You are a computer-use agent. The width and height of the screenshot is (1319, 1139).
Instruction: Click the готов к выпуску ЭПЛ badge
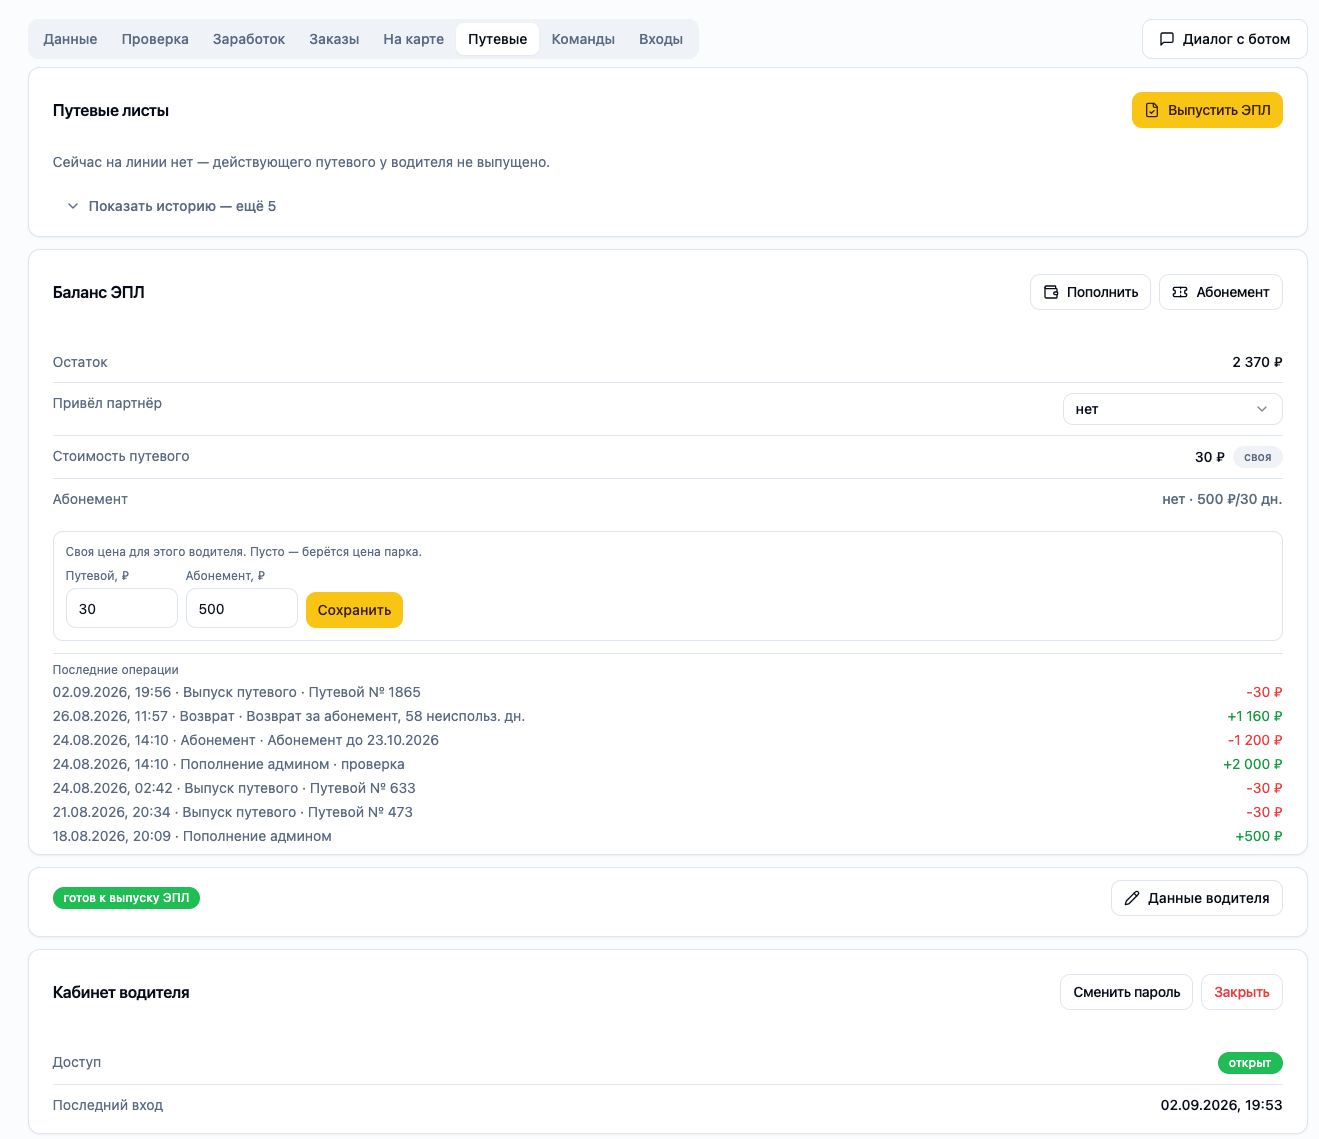[x=126, y=898]
